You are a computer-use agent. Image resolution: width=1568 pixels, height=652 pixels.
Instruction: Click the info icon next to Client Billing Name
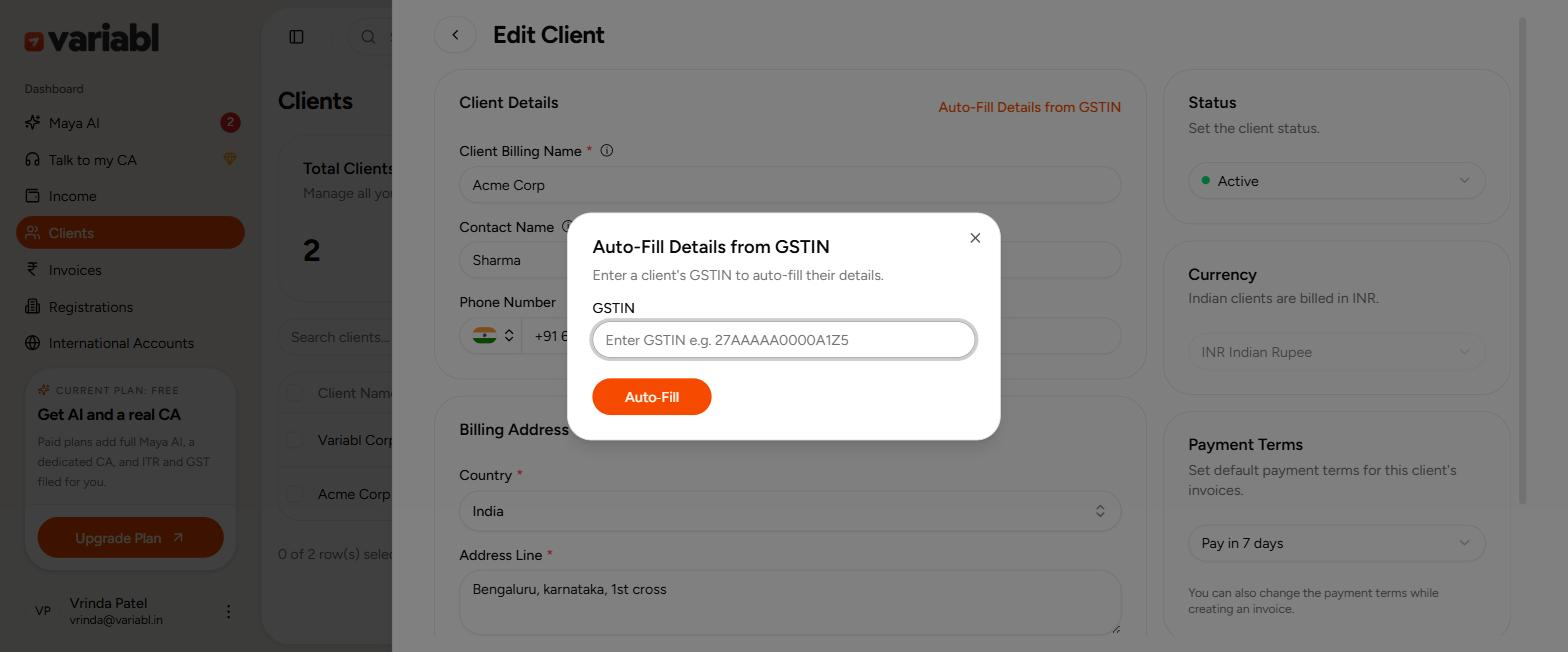(x=606, y=151)
